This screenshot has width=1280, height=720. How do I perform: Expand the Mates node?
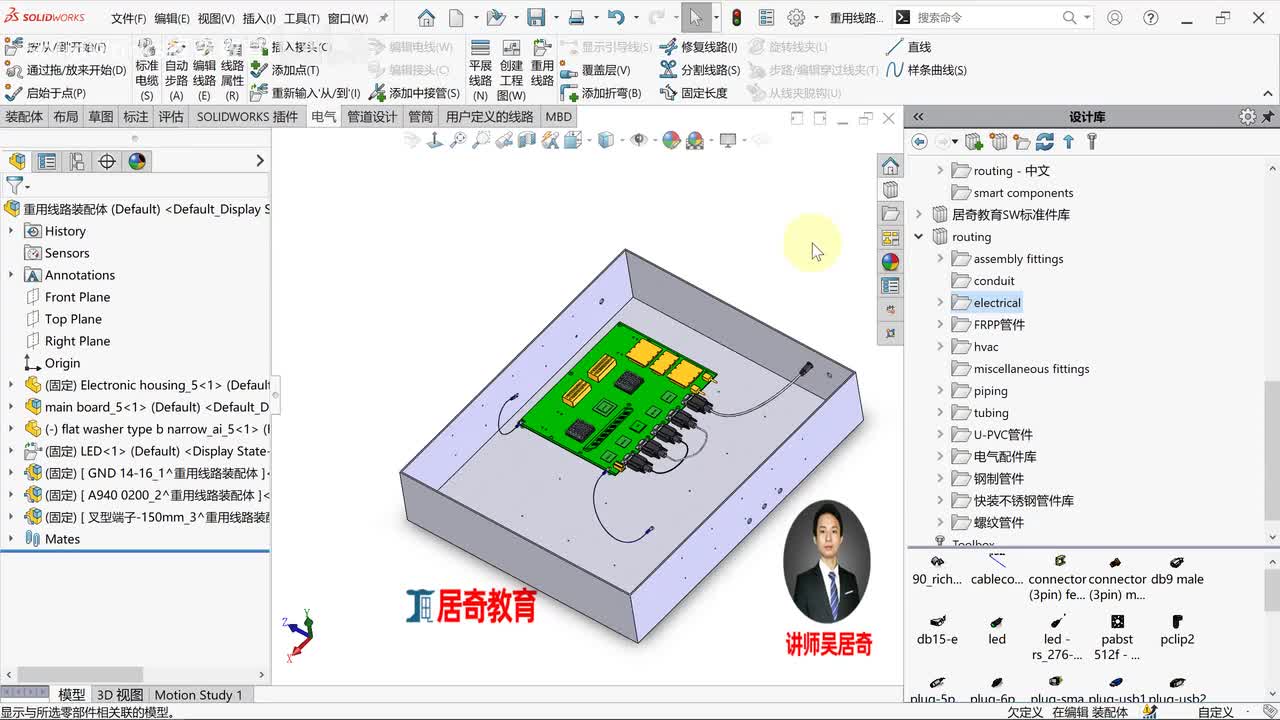pos(11,539)
